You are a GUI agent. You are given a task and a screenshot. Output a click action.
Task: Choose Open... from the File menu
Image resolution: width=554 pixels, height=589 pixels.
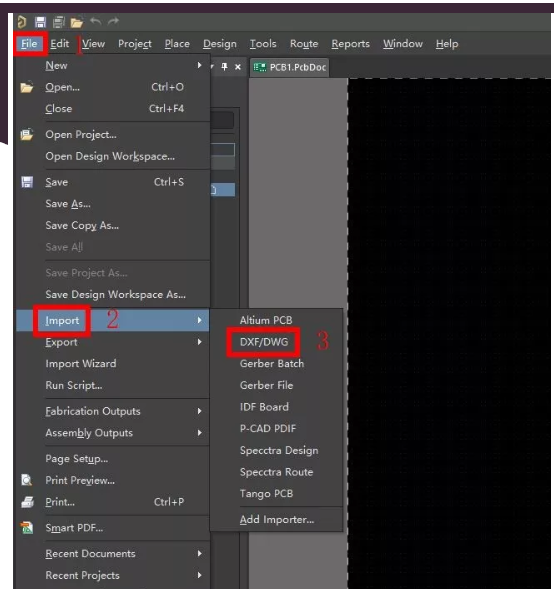[x=113, y=87]
